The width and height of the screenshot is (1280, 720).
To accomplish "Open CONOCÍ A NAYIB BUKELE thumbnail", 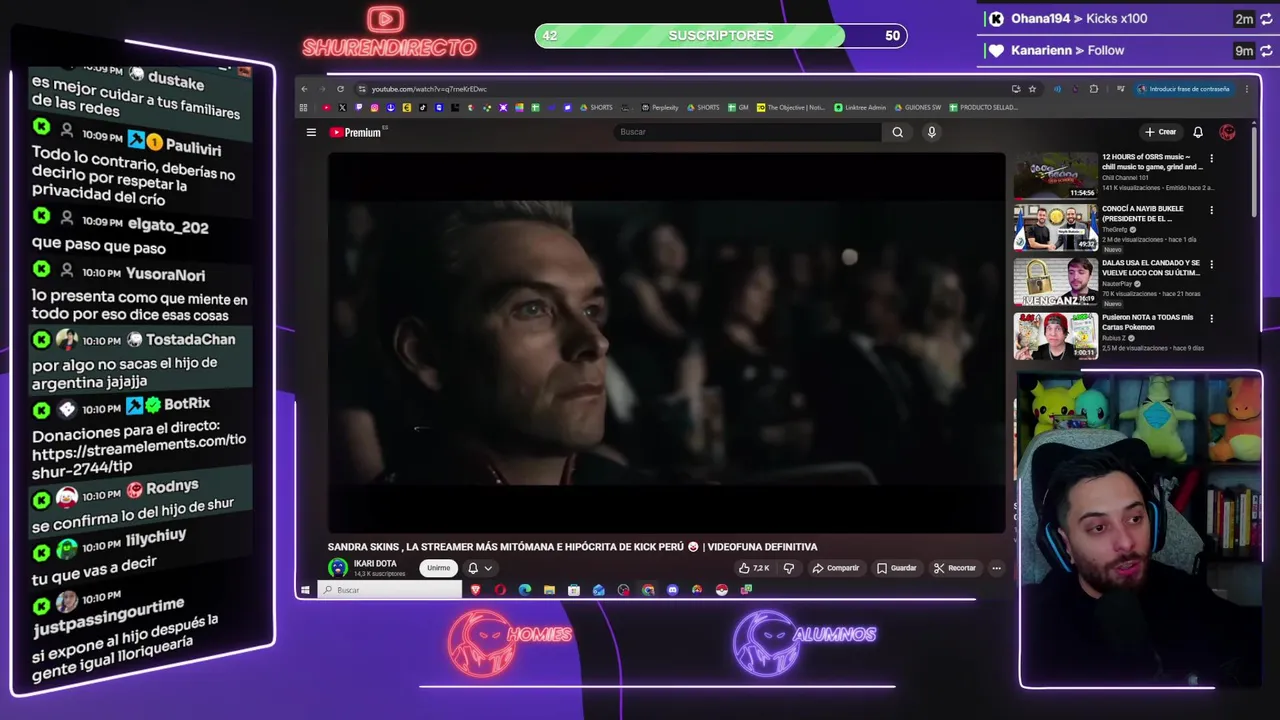I will 1055,227.
